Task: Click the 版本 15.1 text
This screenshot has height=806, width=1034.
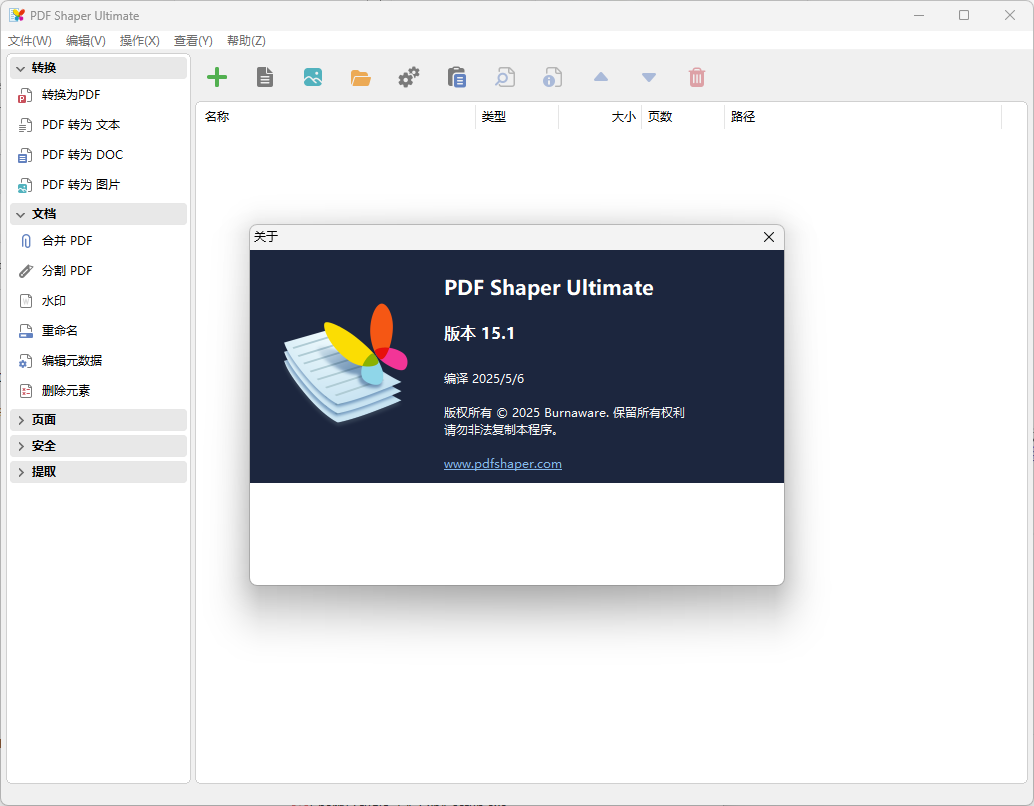Action: point(479,334)
